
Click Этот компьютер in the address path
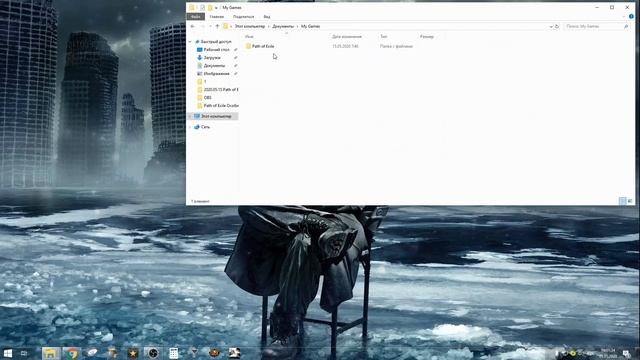[250, 26]
